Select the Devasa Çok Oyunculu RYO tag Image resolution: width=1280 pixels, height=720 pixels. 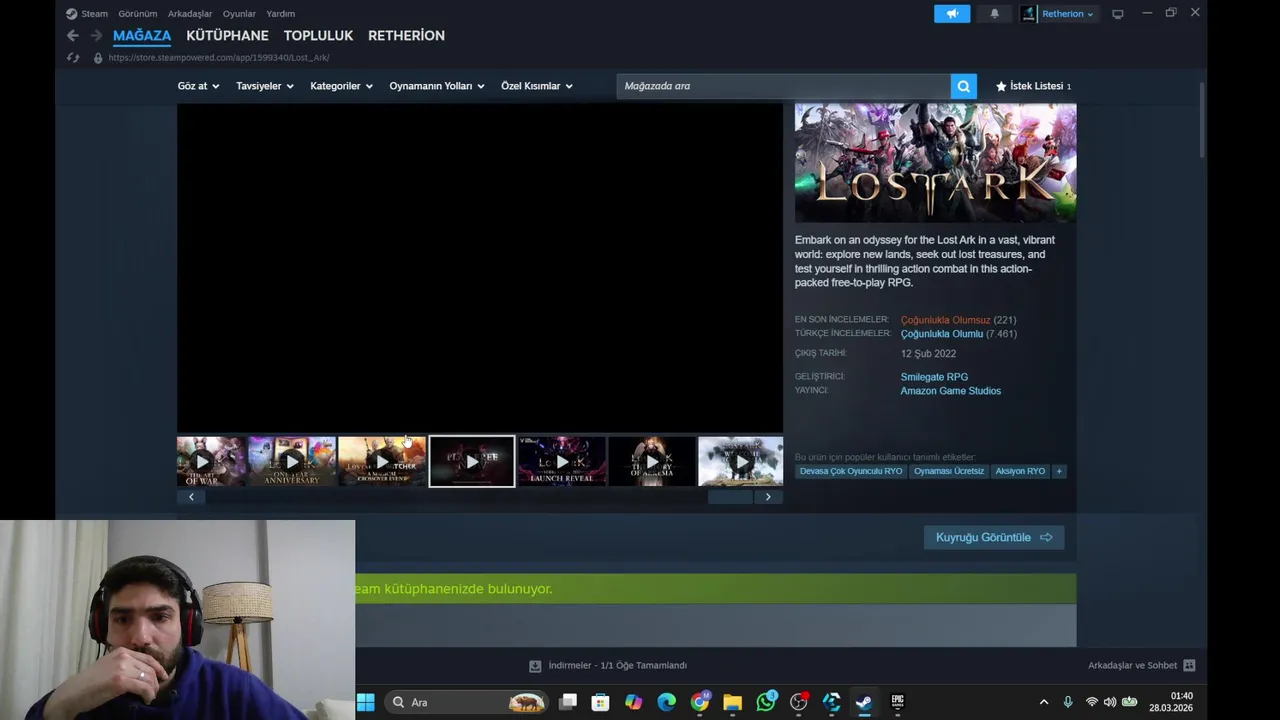(851, 471)
